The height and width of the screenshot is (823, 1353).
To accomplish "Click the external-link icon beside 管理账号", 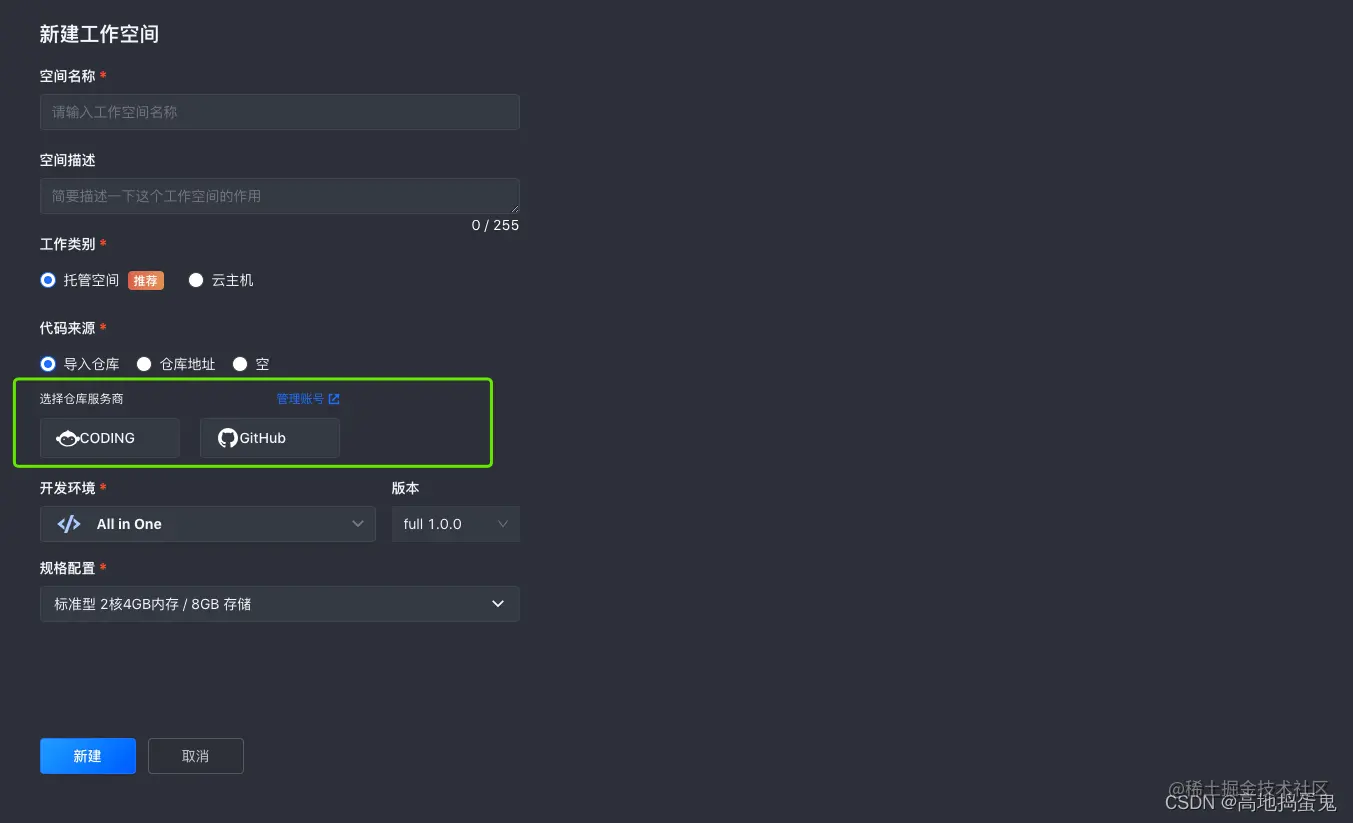I will pos(334,398).
